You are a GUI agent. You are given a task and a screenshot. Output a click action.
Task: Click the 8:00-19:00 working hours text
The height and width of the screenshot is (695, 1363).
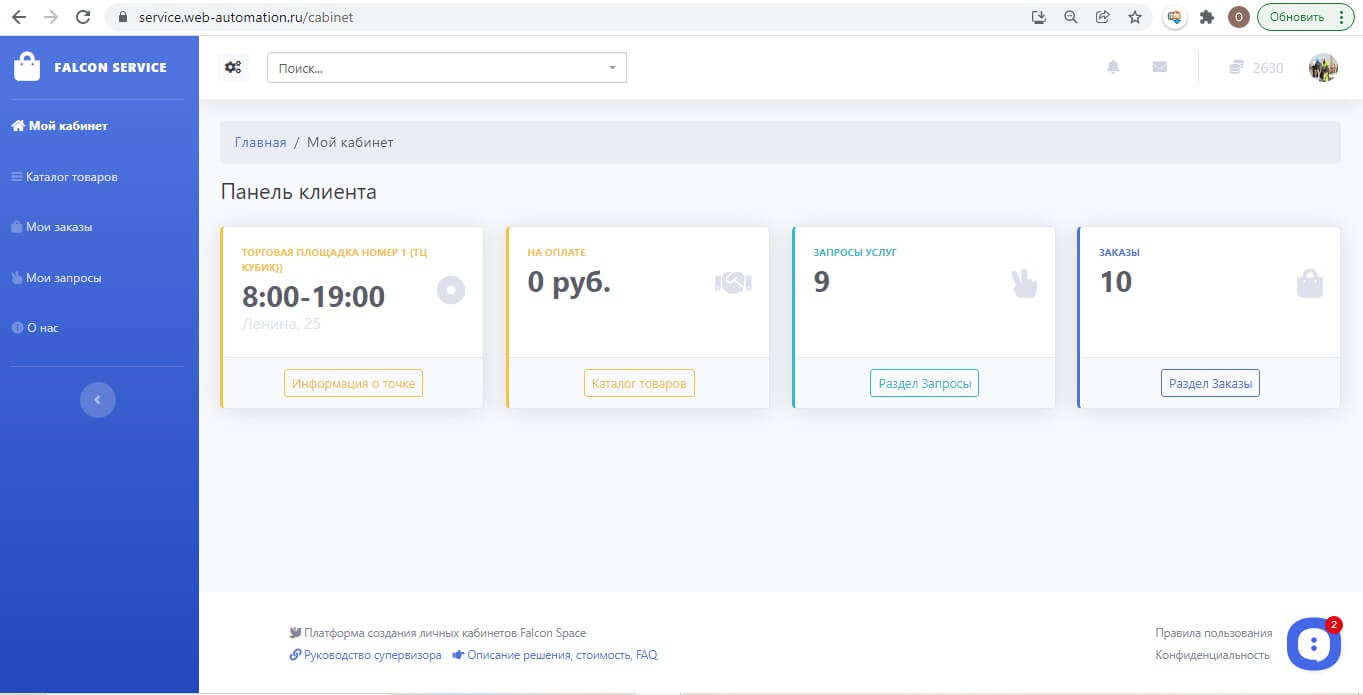[314, 296]
